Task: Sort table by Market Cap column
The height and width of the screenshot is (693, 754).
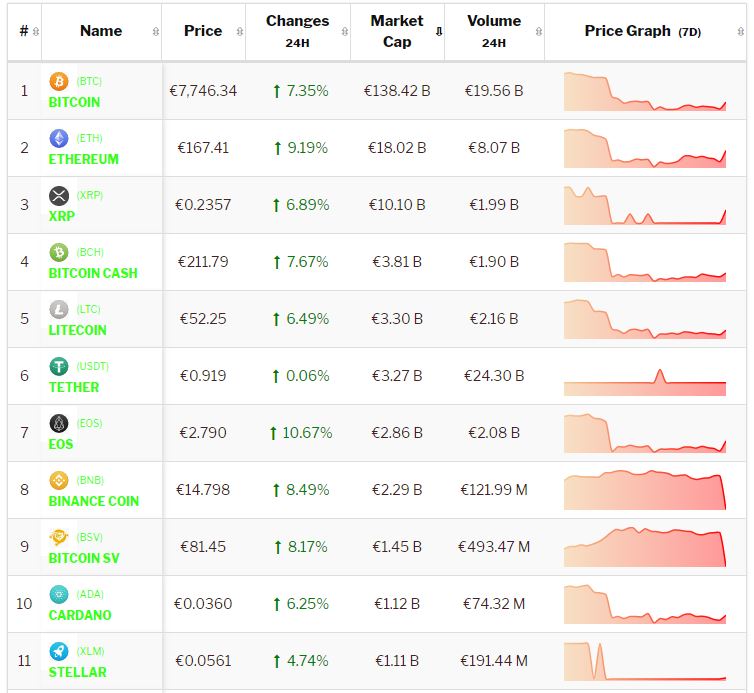Action: [x=397, y=31]
